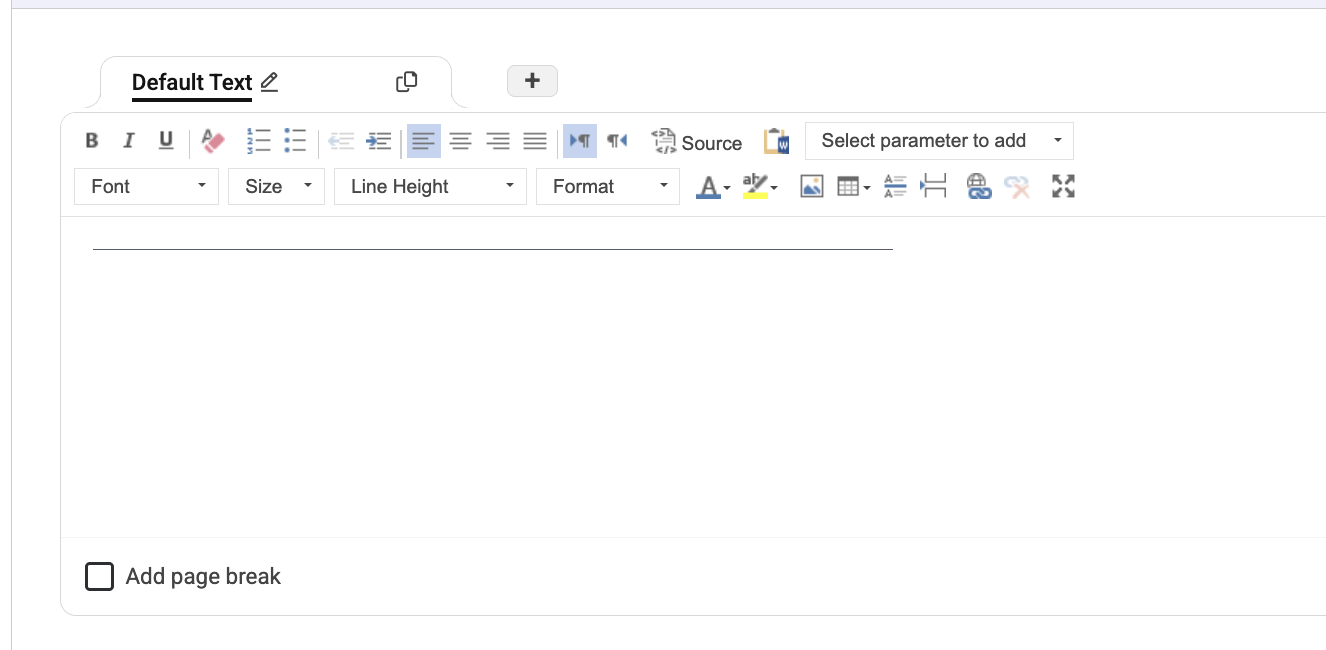
Task: Align text to the left
Action: 424,141
